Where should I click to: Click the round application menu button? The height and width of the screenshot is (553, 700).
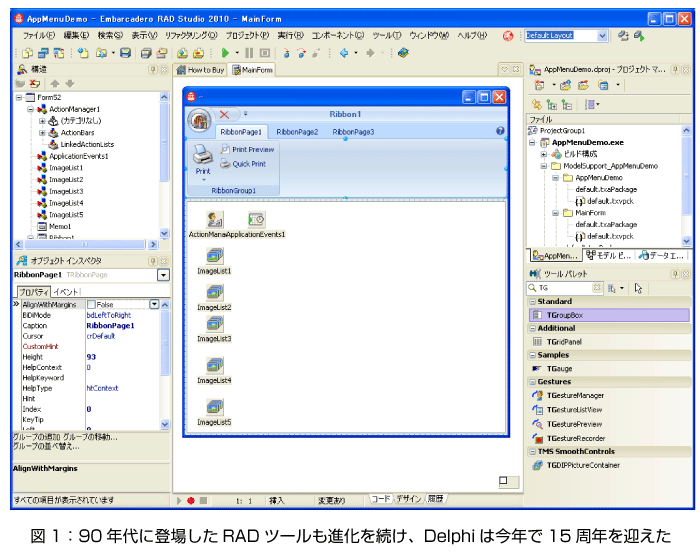coord(199,120)
